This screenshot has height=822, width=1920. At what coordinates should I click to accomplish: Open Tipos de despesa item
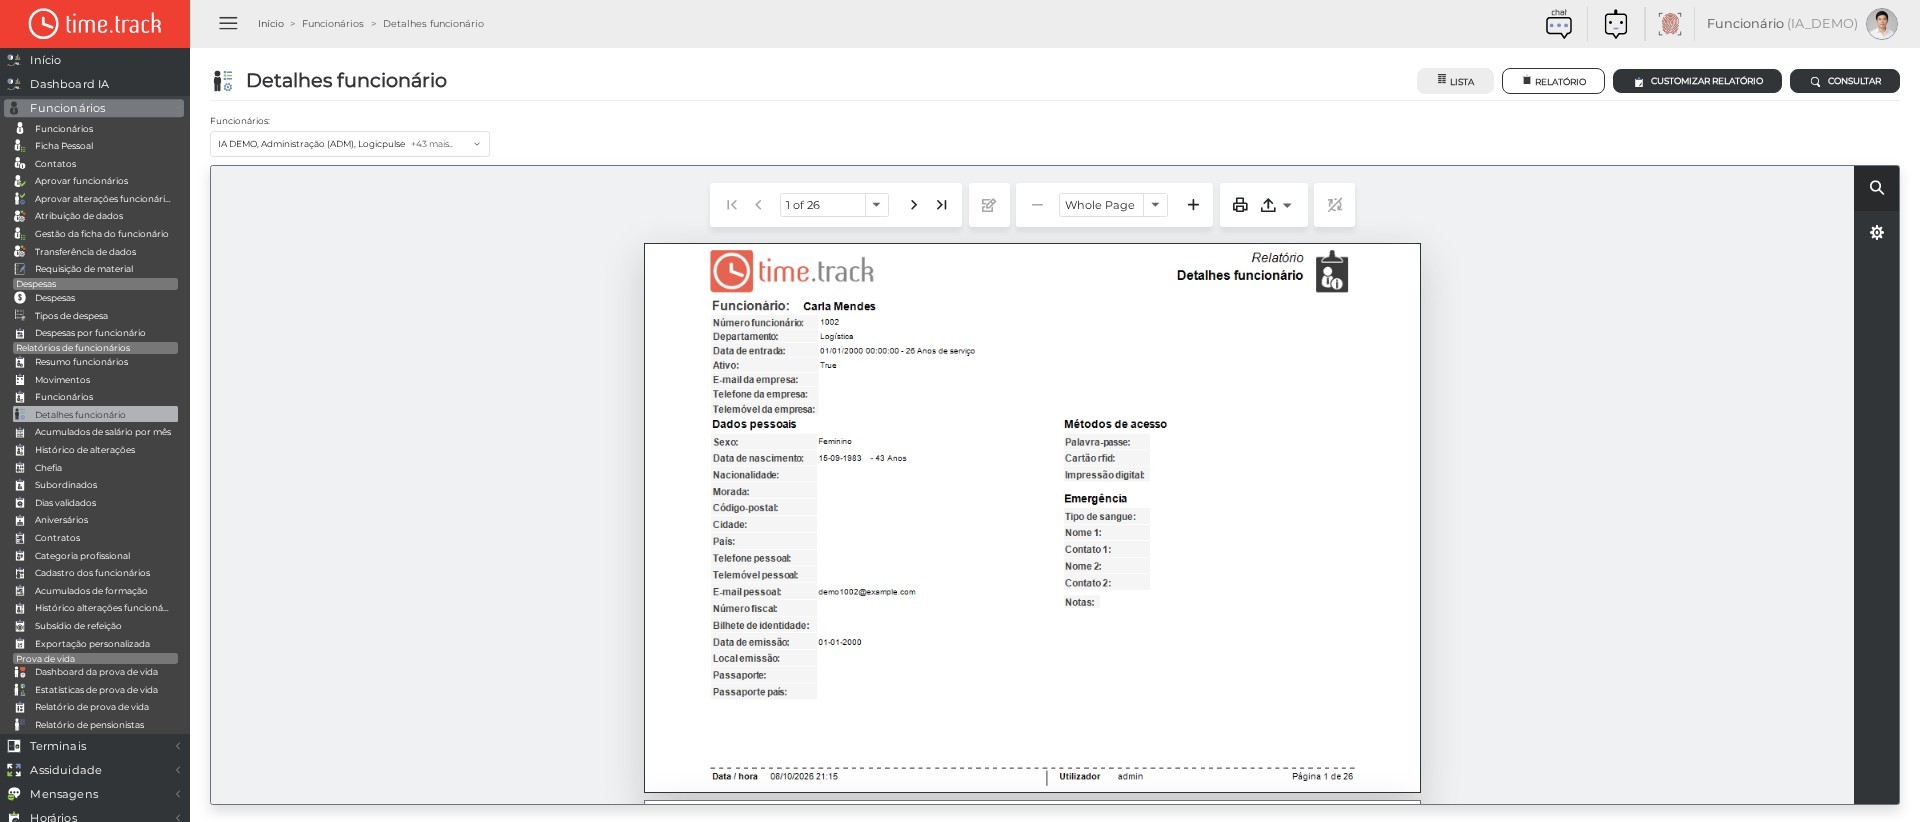(71, 316)
